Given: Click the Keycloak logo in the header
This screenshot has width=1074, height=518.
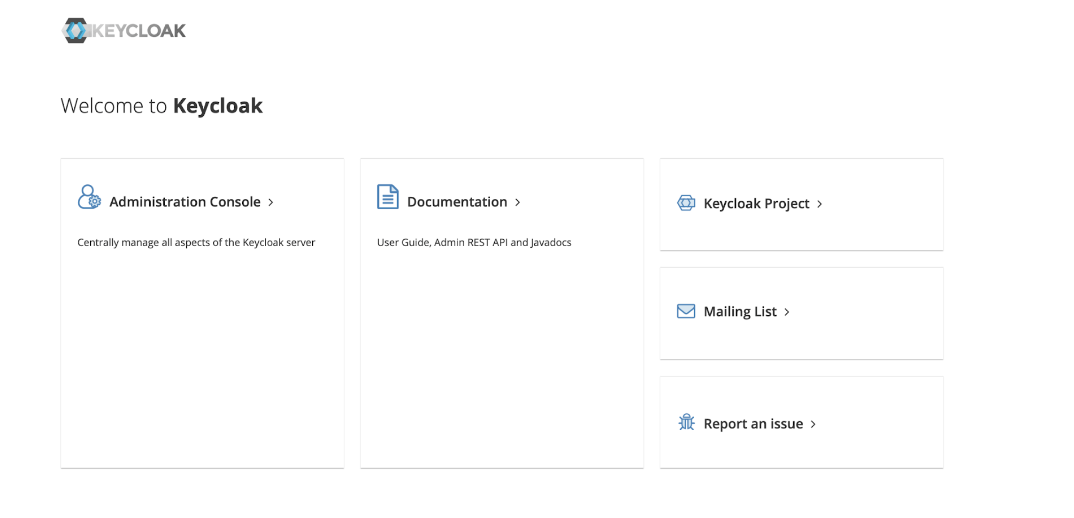Looking at the screenshot, I should 124,30.
